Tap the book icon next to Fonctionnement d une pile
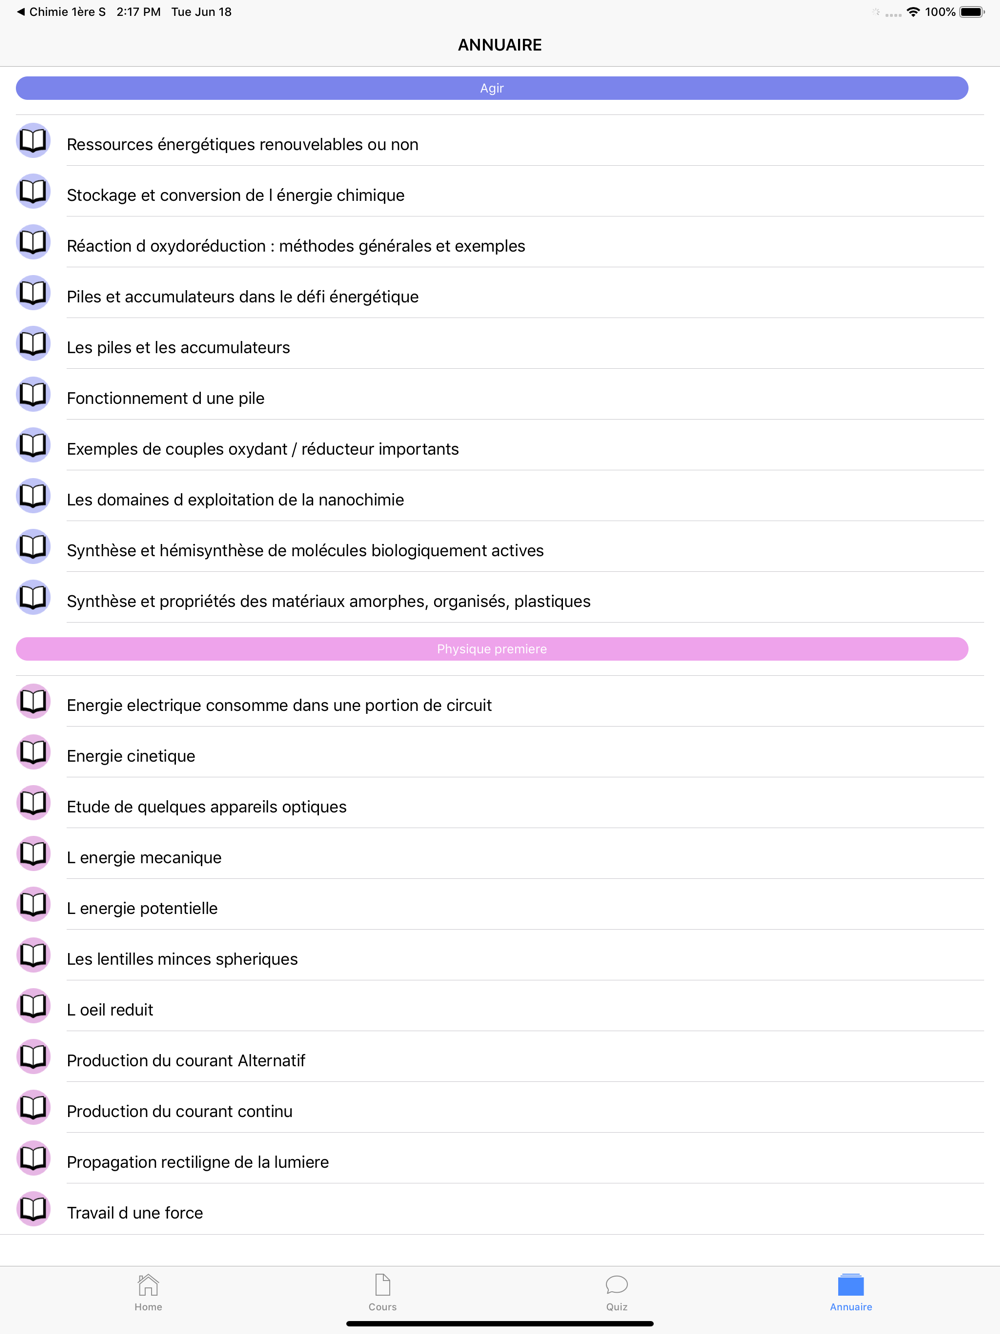The width and height of the screenshot is (1000, 1334). (33, 394)
